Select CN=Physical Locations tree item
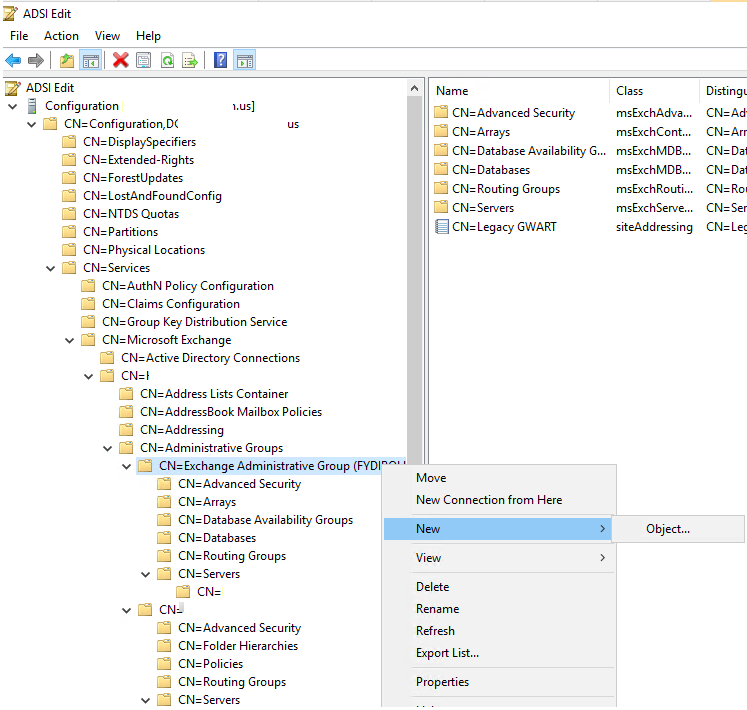 coord(144,250)
